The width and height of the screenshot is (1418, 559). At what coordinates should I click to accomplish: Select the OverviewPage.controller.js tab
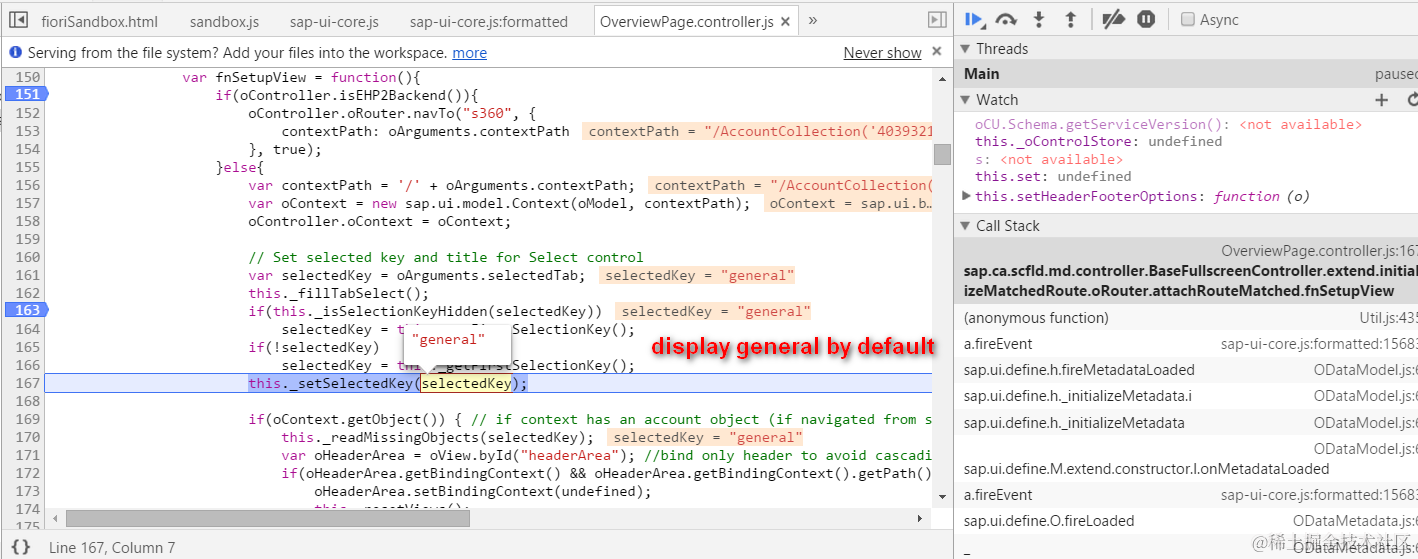[x=687, y=21]
